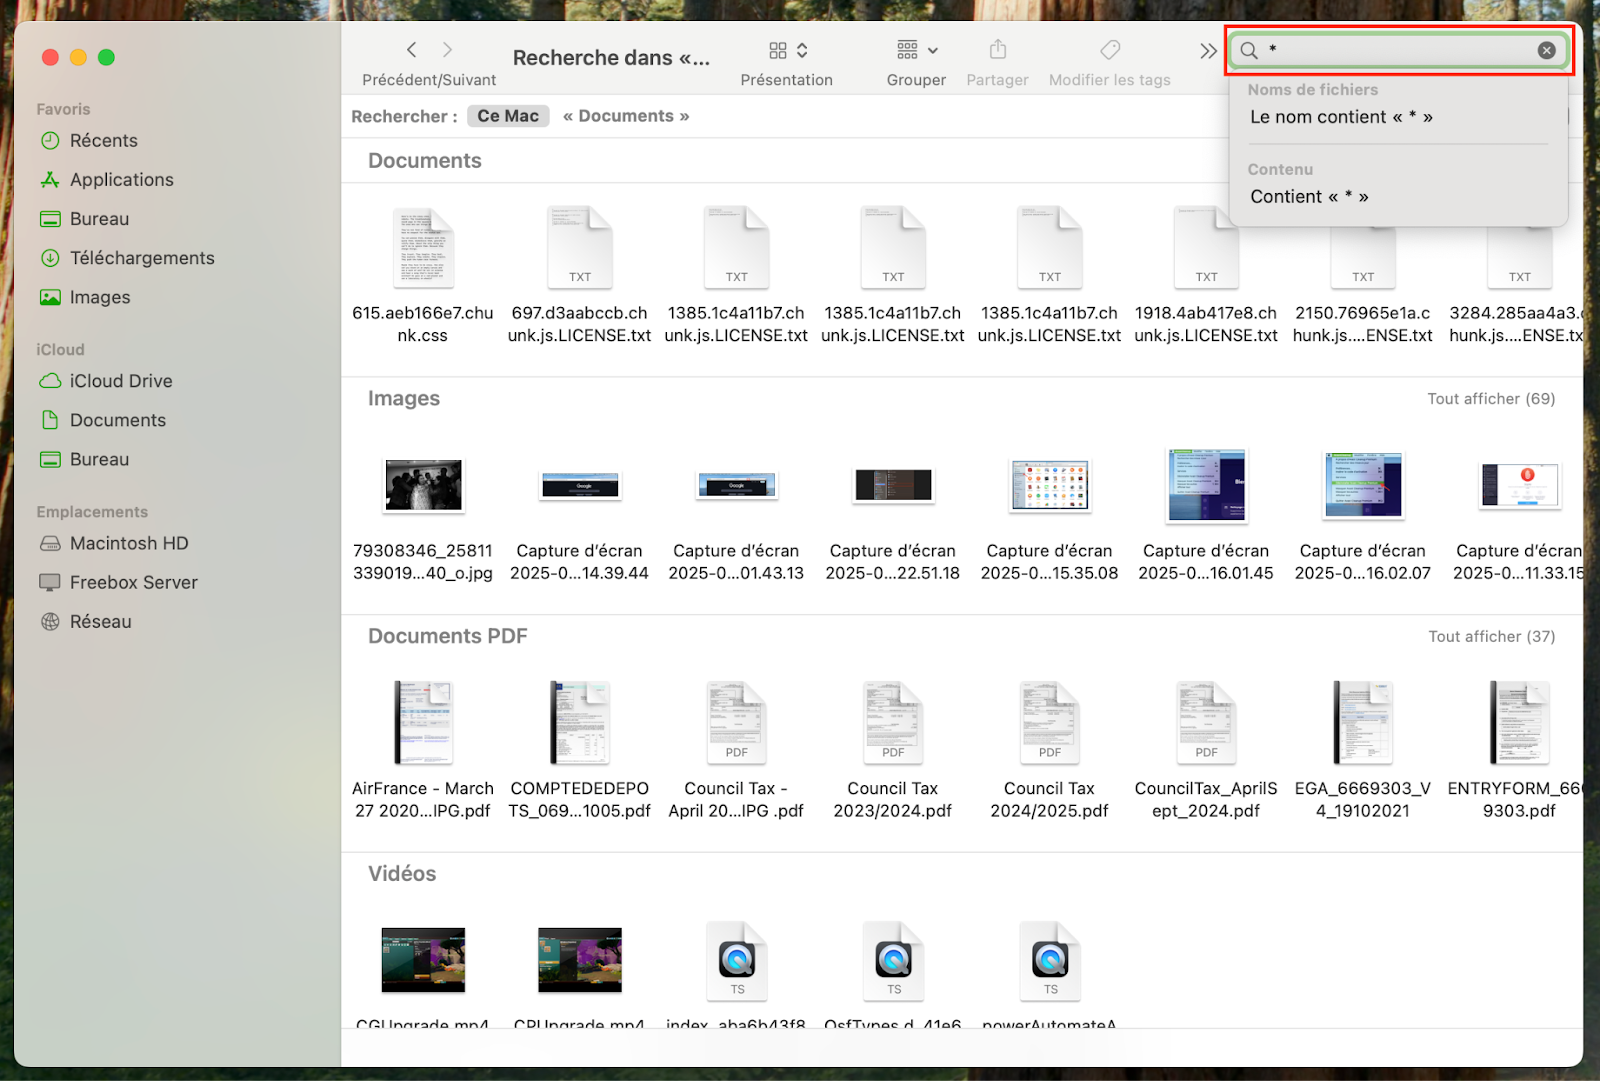This screenshot has height=1081, width=1600.
Task: Open AirDrop-style Réseau in the sidebar
Action: tap(100, 622)
